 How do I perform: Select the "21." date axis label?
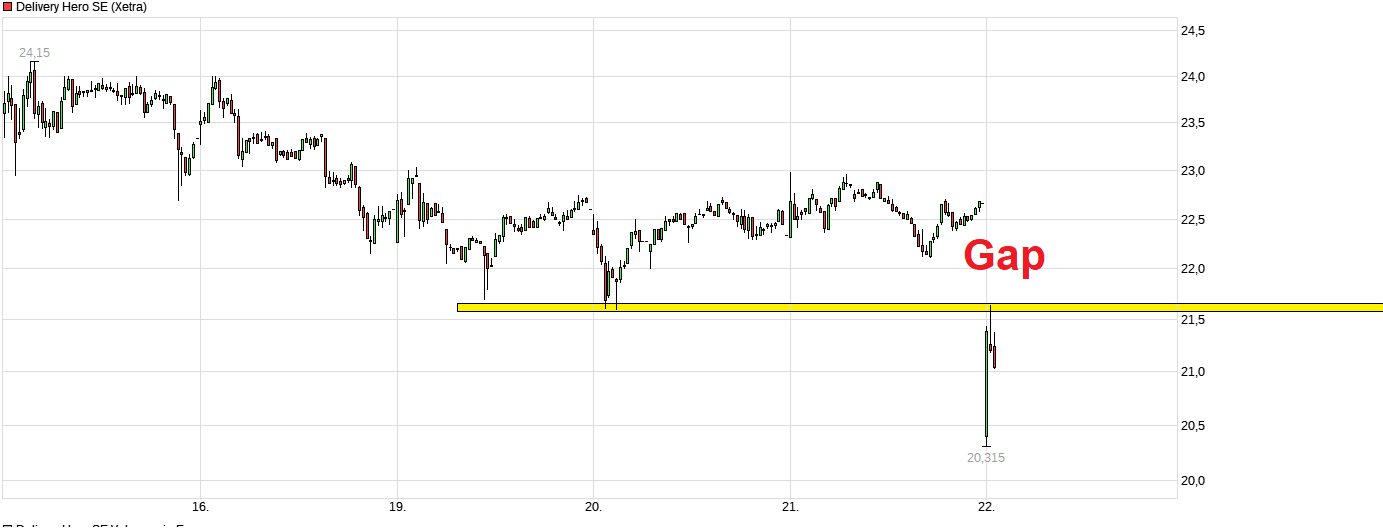(790, 506)
